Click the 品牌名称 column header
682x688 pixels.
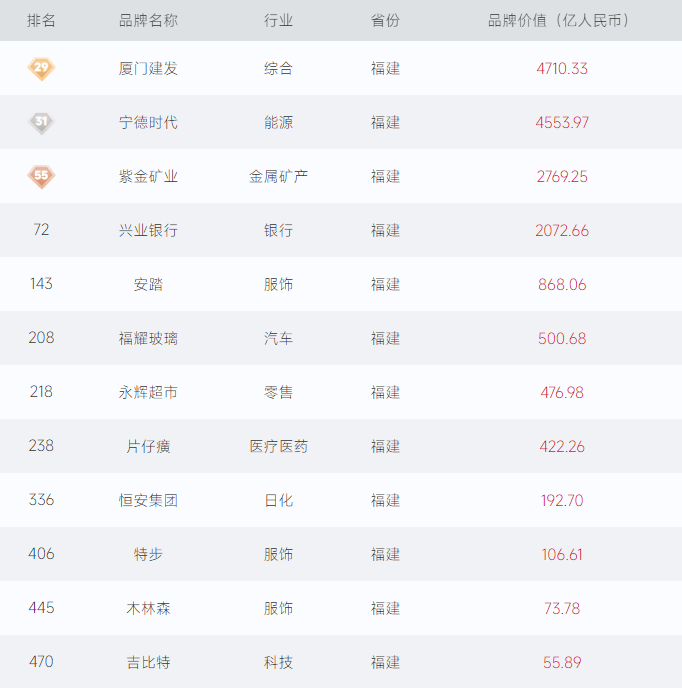pyautogui.click(x=148, y=21)
